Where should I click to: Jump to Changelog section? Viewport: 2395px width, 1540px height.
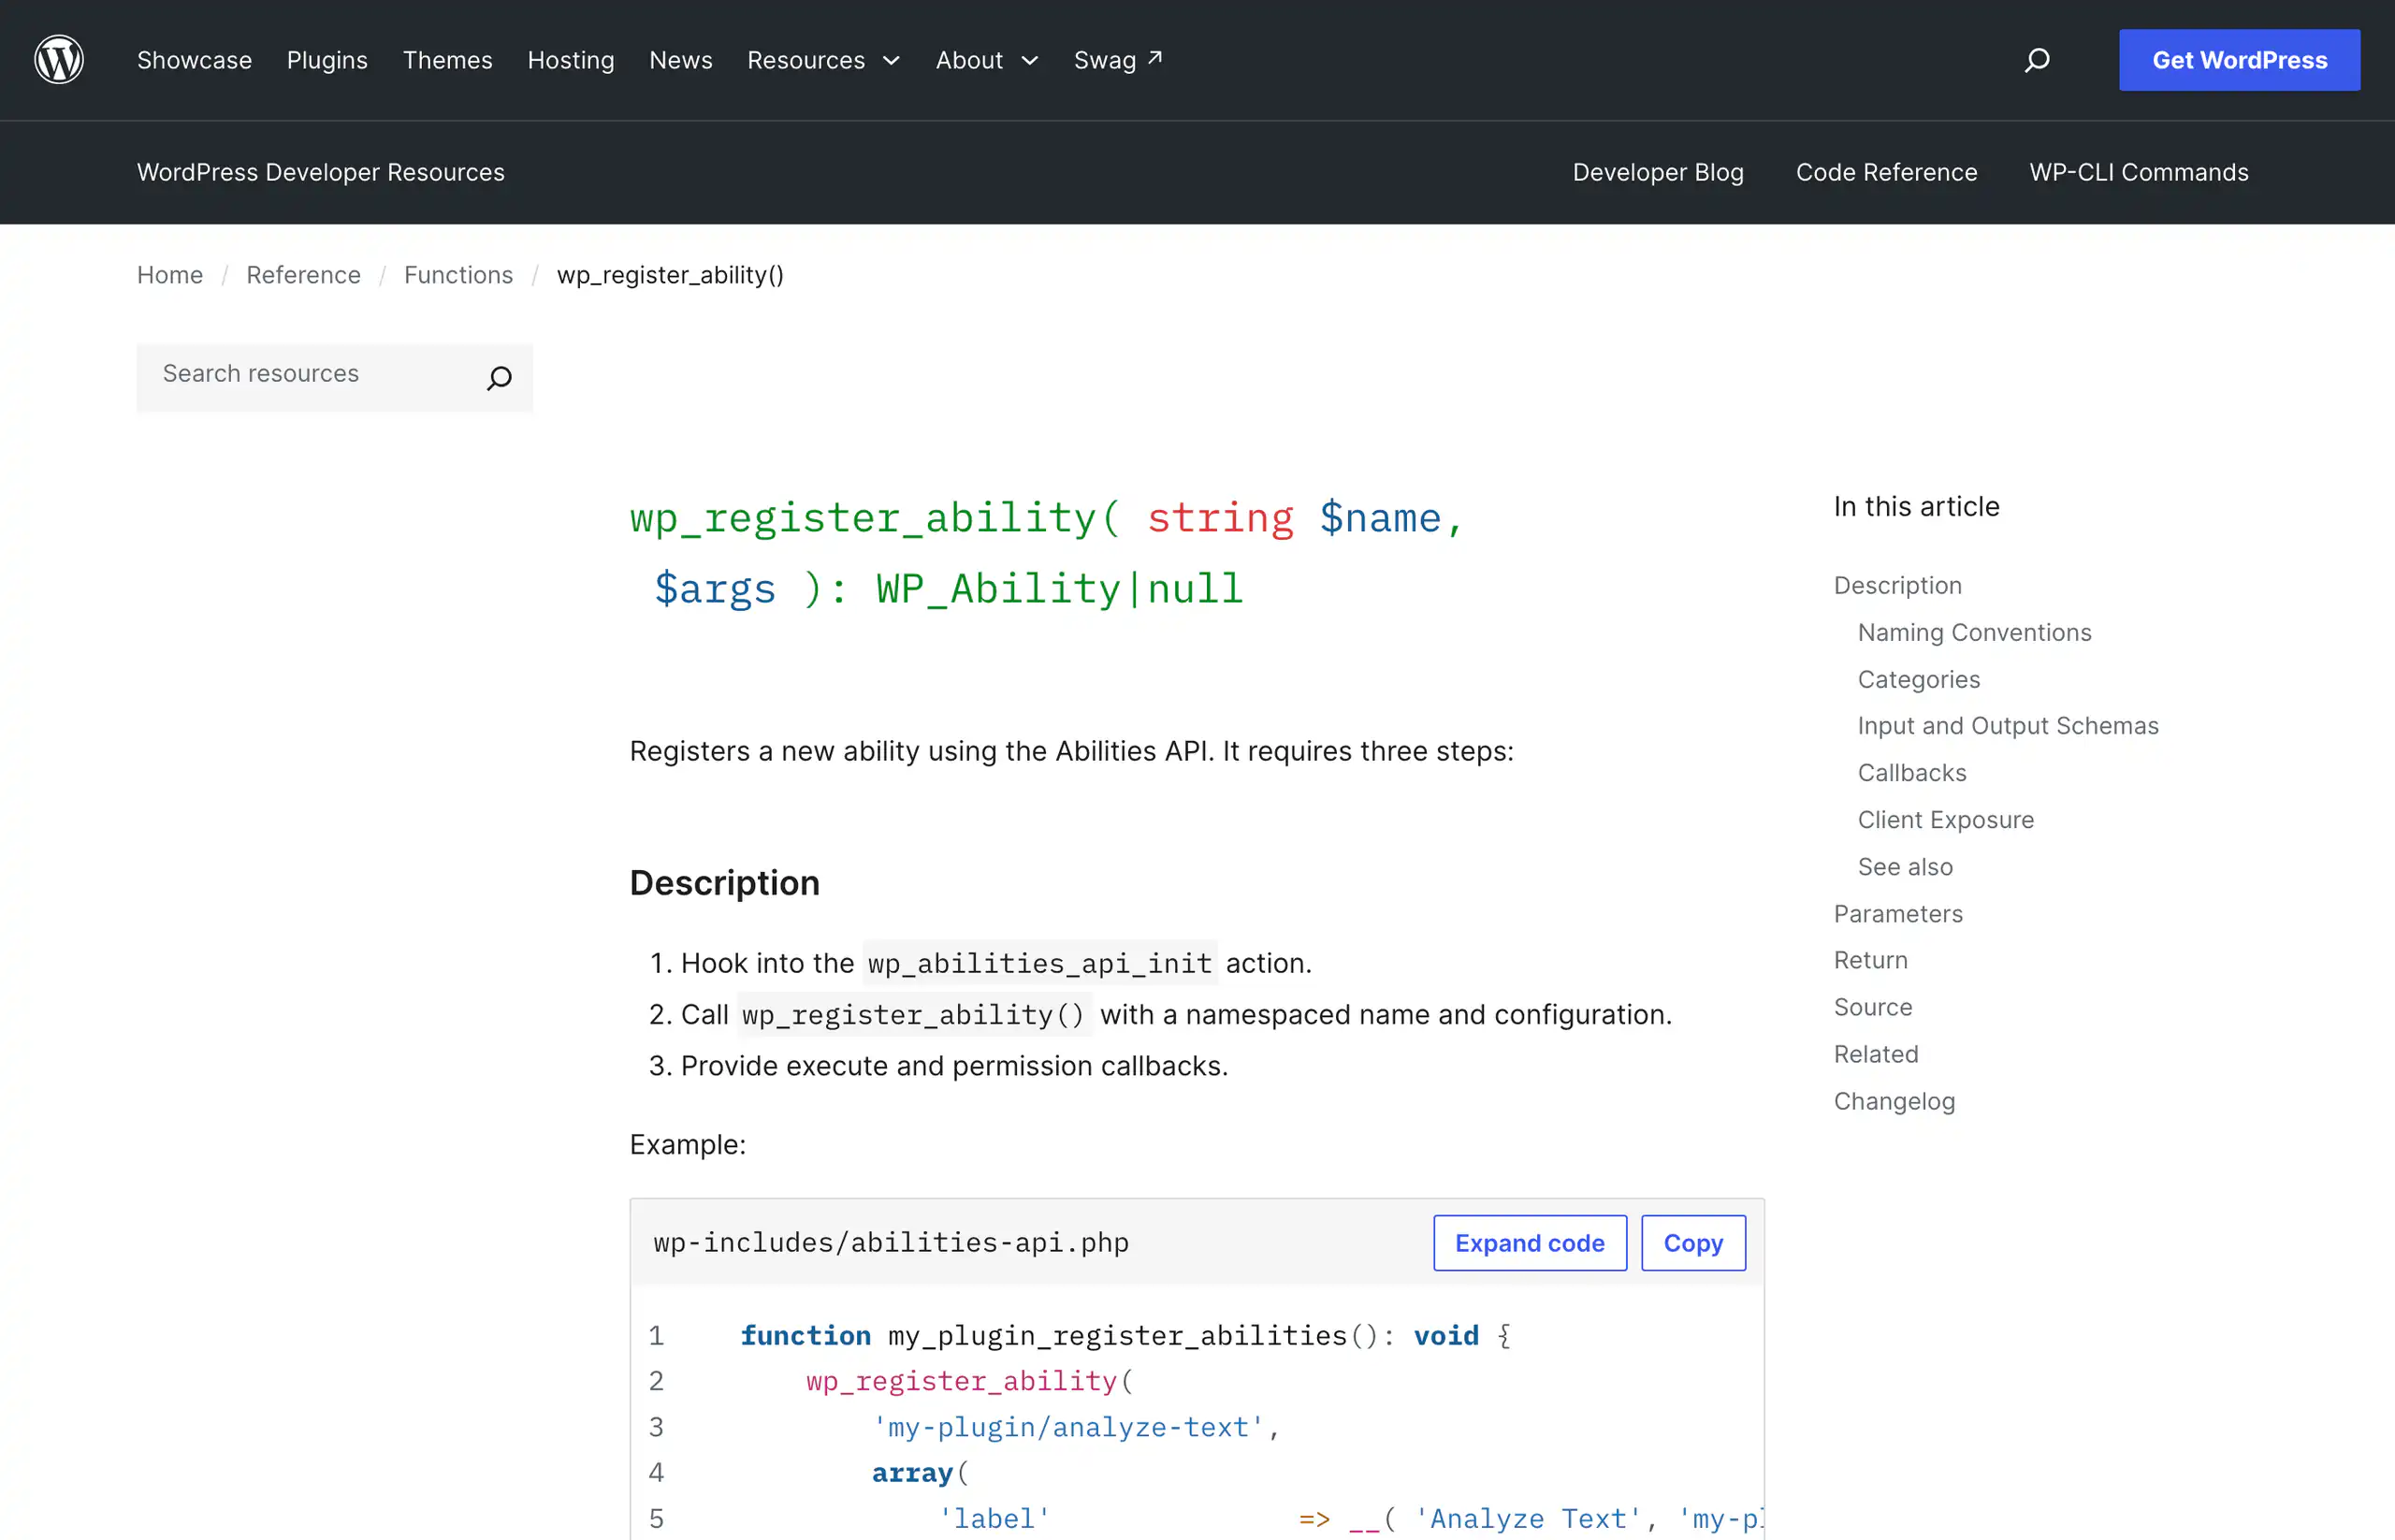(x=1893, y=1101)
